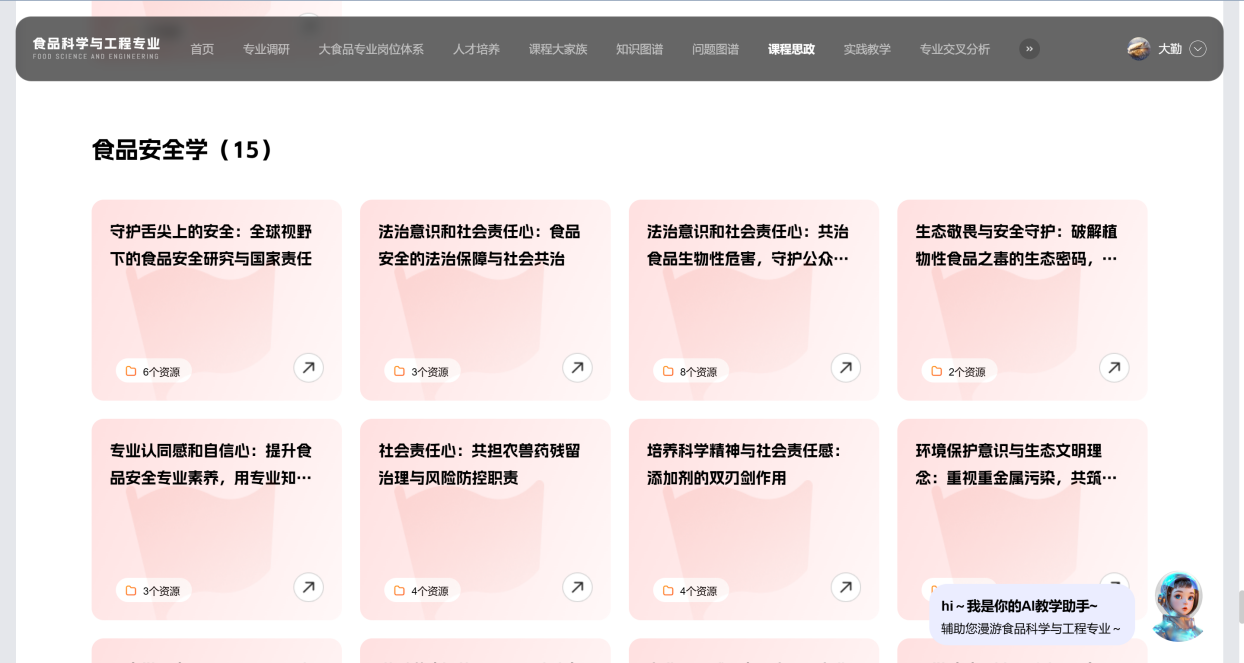The image size is (1244, 663).
Task: Go to the 知识图谱 menu item
Action: 639,49
